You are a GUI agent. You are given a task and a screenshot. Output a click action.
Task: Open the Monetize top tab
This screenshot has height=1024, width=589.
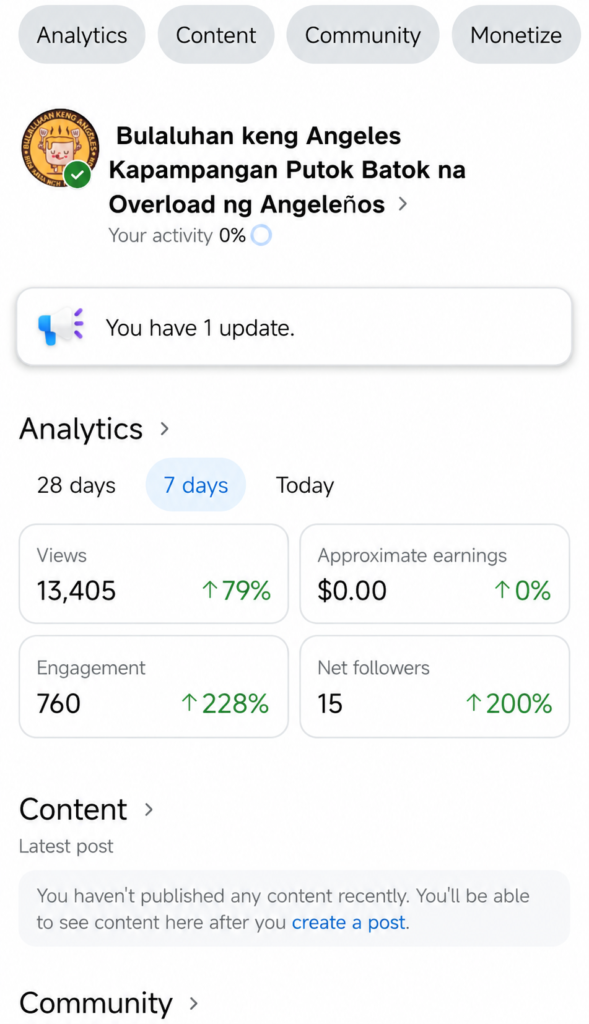coord(516,35)
